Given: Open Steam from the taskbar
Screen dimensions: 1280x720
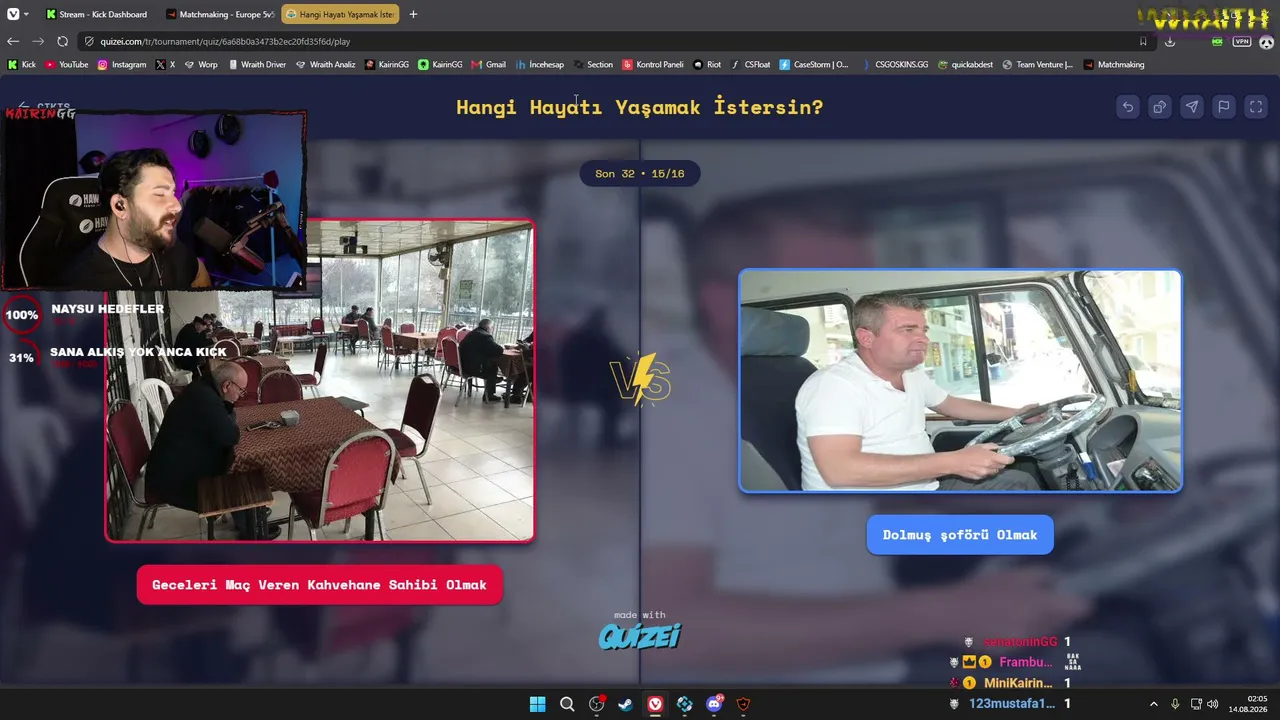Looking at the screenshot, I should coord(626,704).
